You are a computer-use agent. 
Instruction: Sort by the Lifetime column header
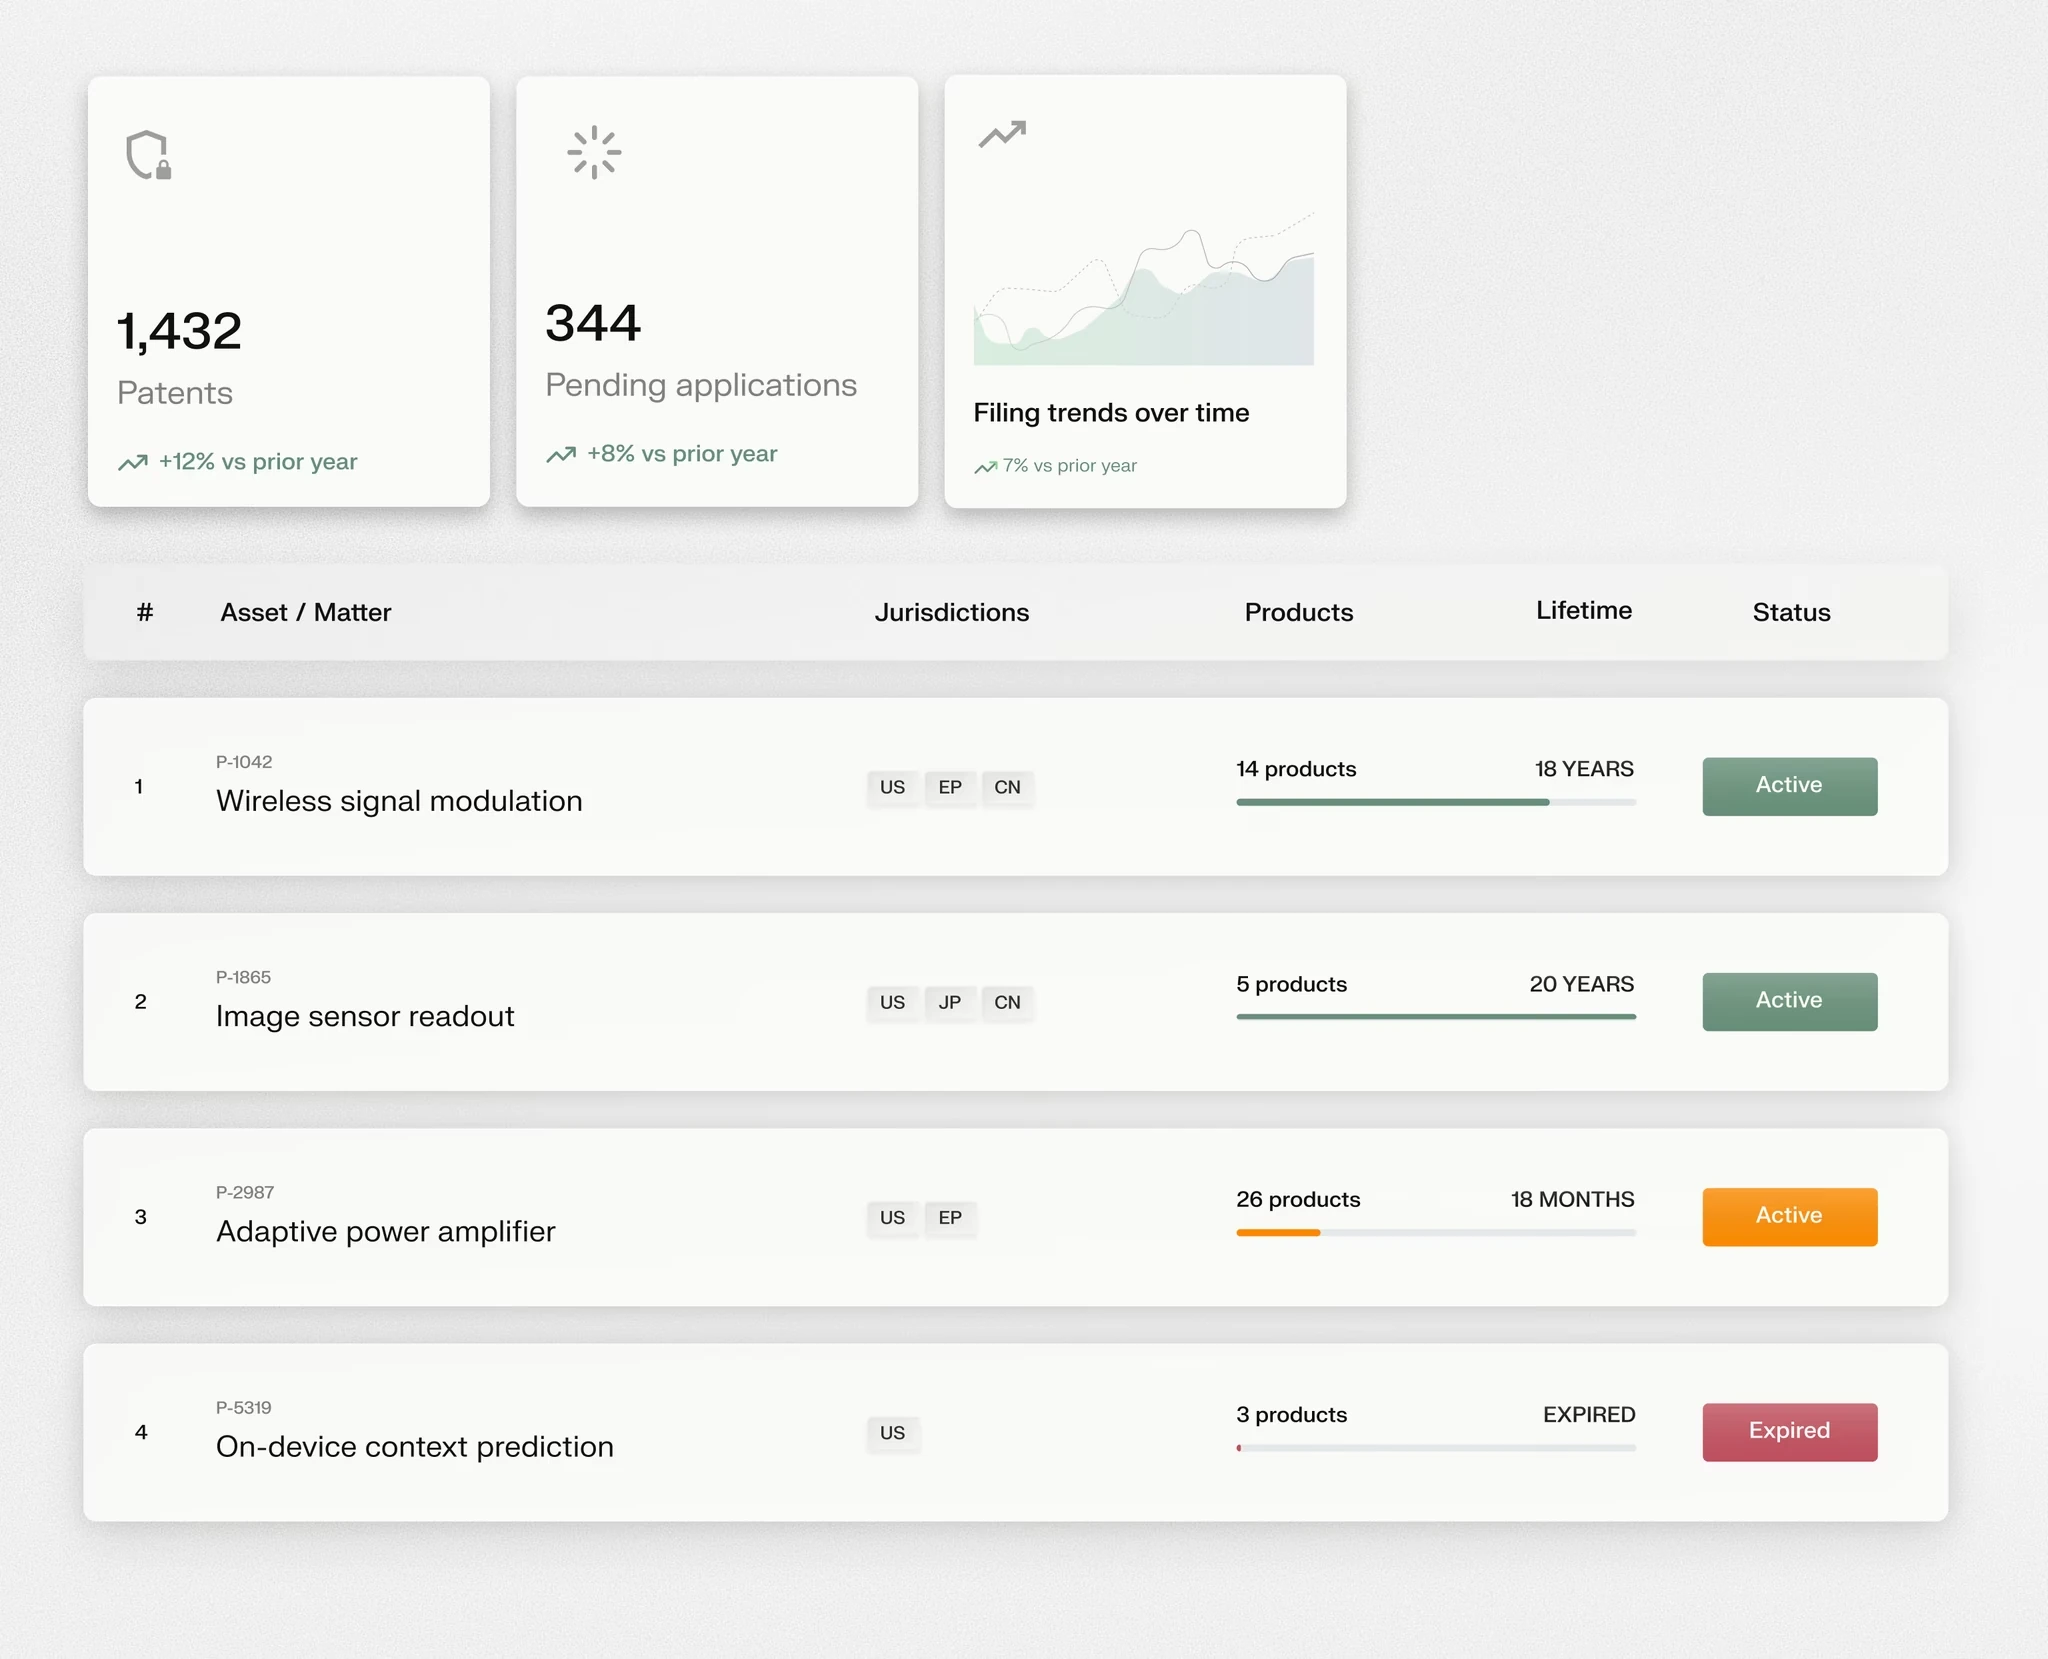(x=1584, y=610)
